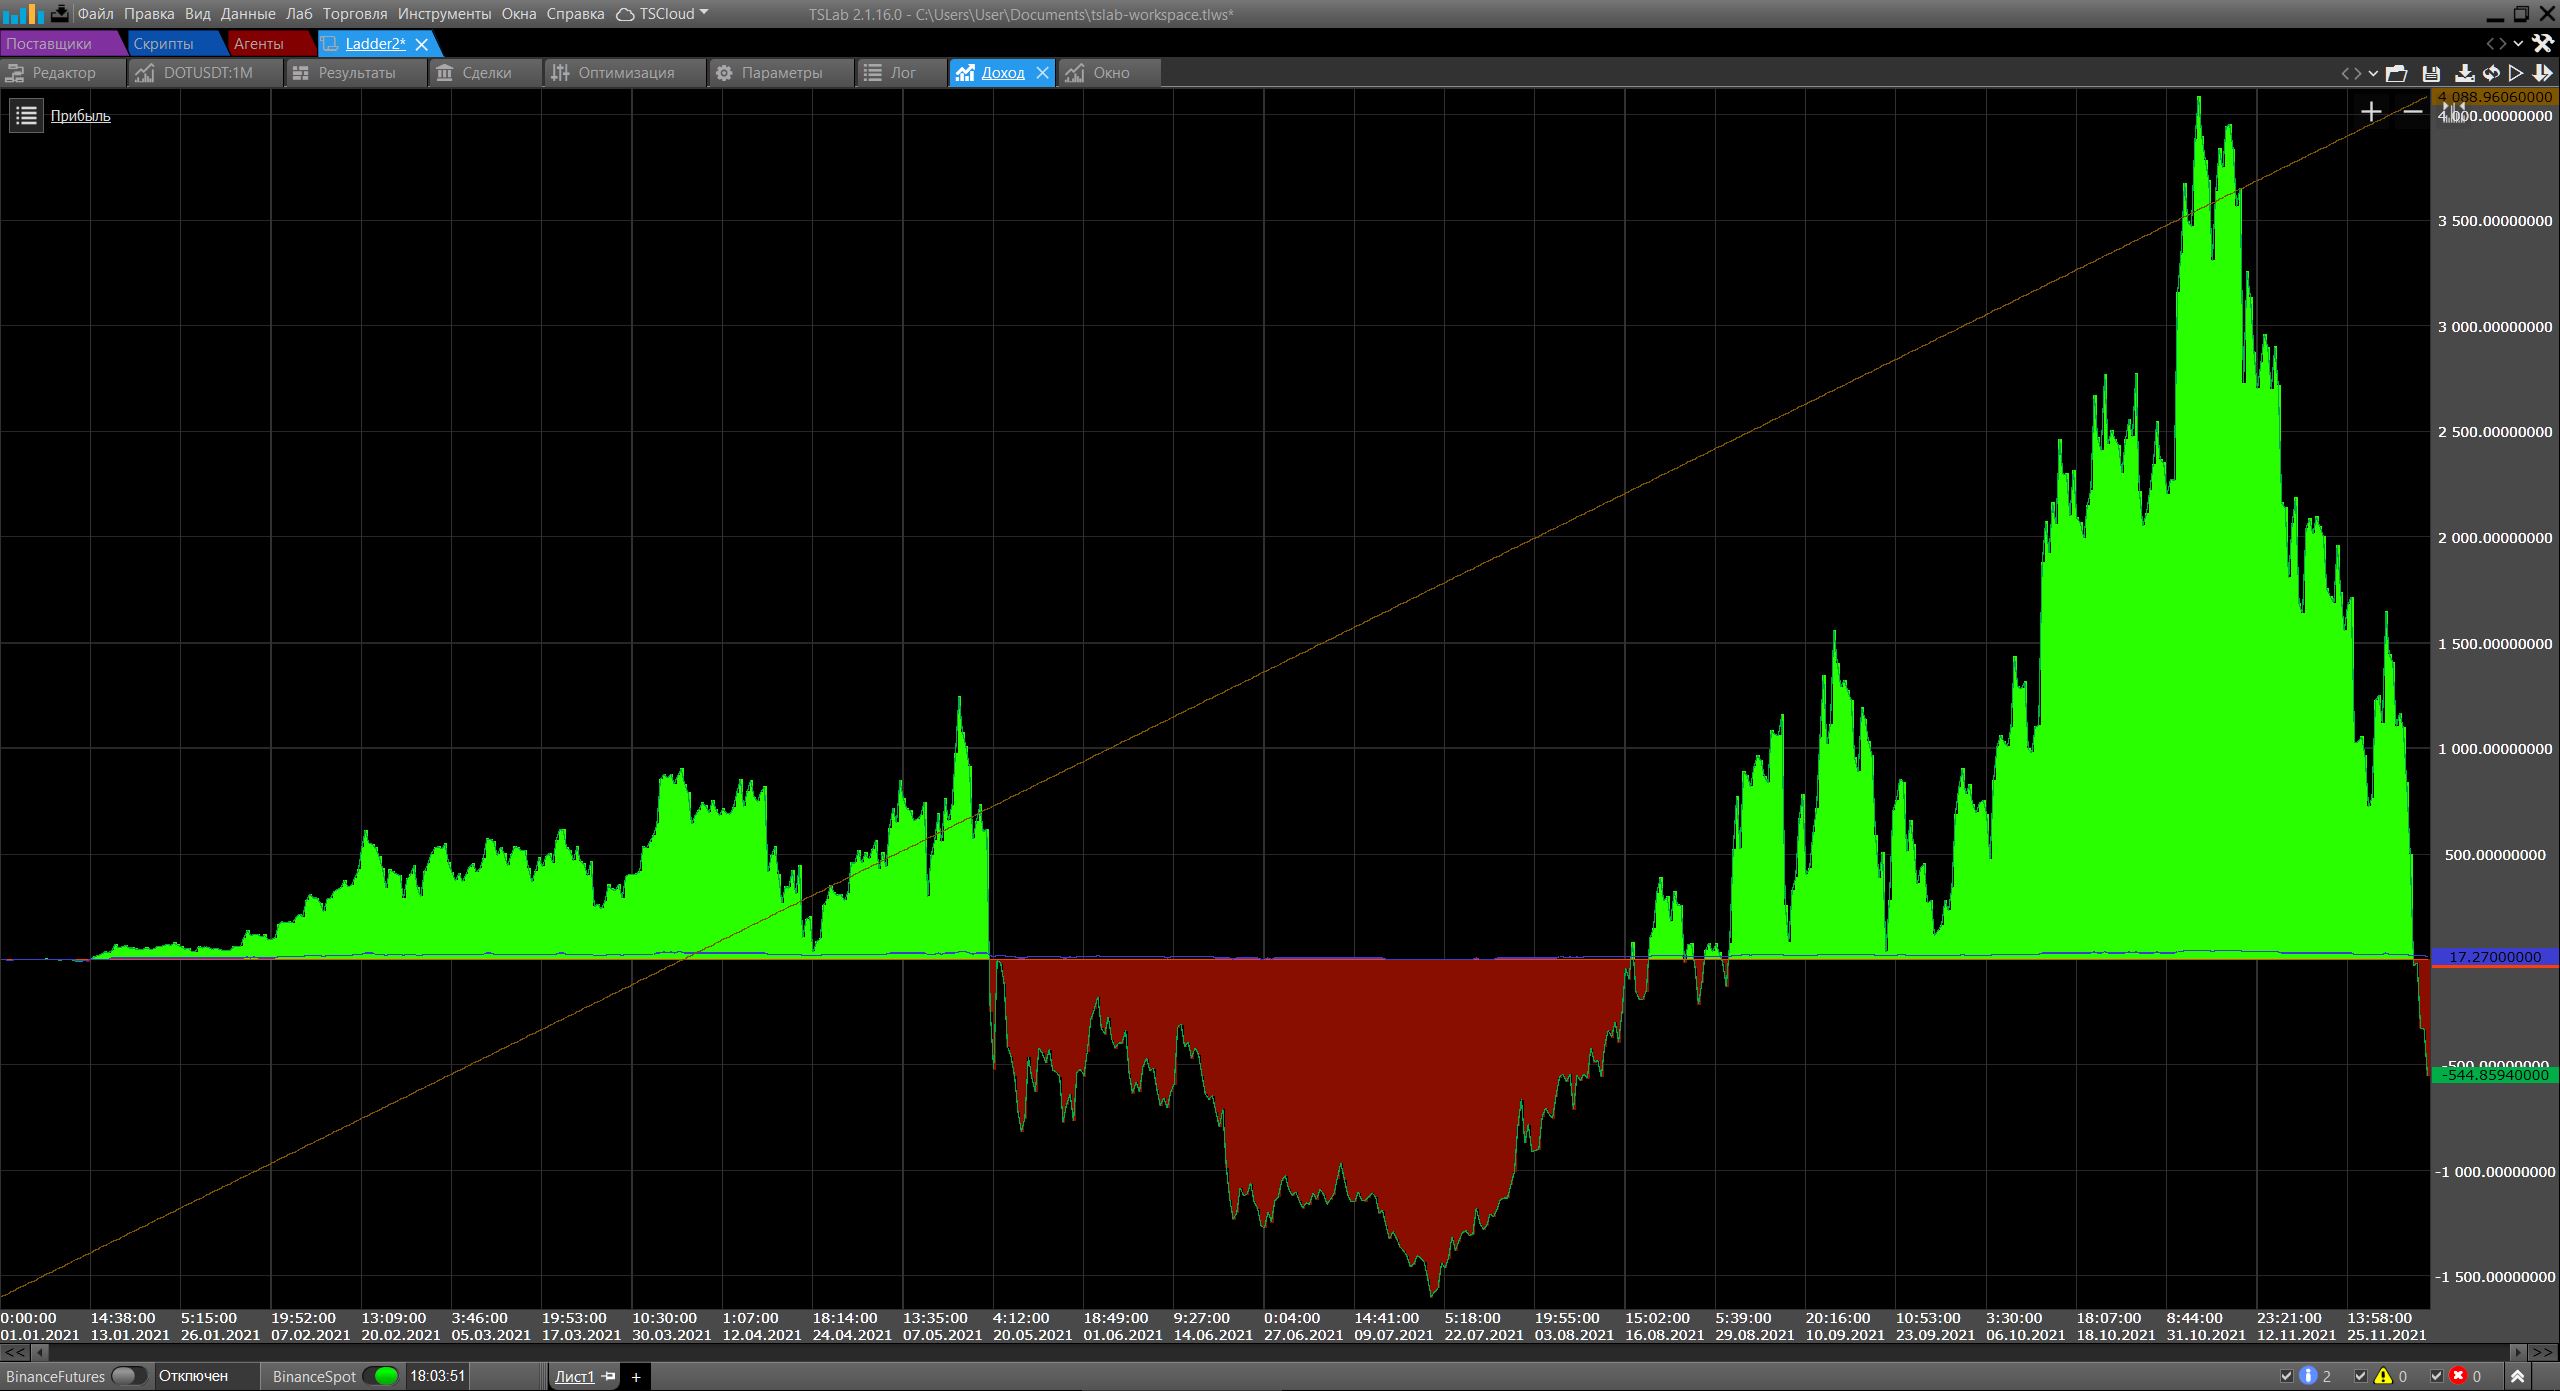Open the wrench and hammer tools icon
2560x1391 pixels.
[x=2542, y=43]
